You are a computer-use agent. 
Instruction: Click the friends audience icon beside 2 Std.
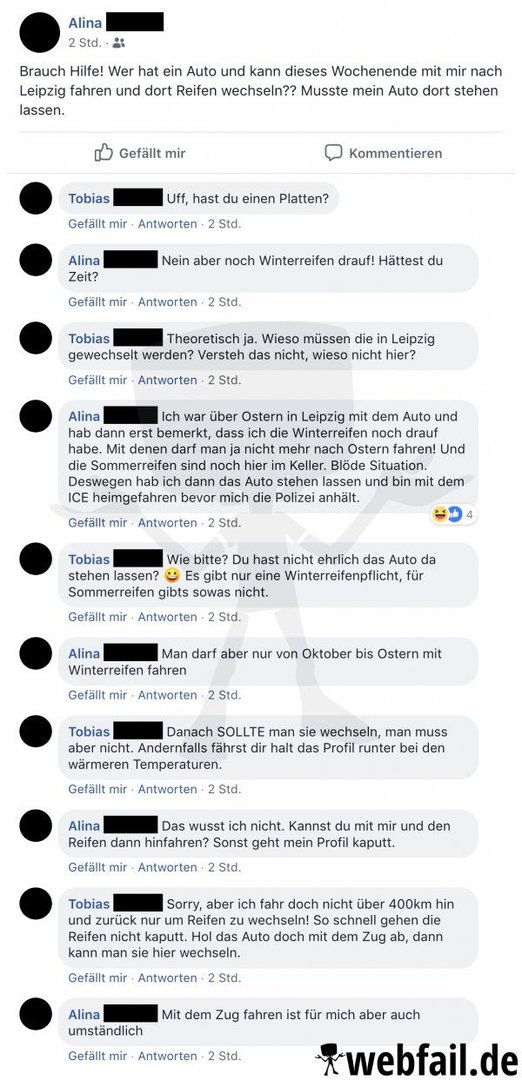pos(118,43)
